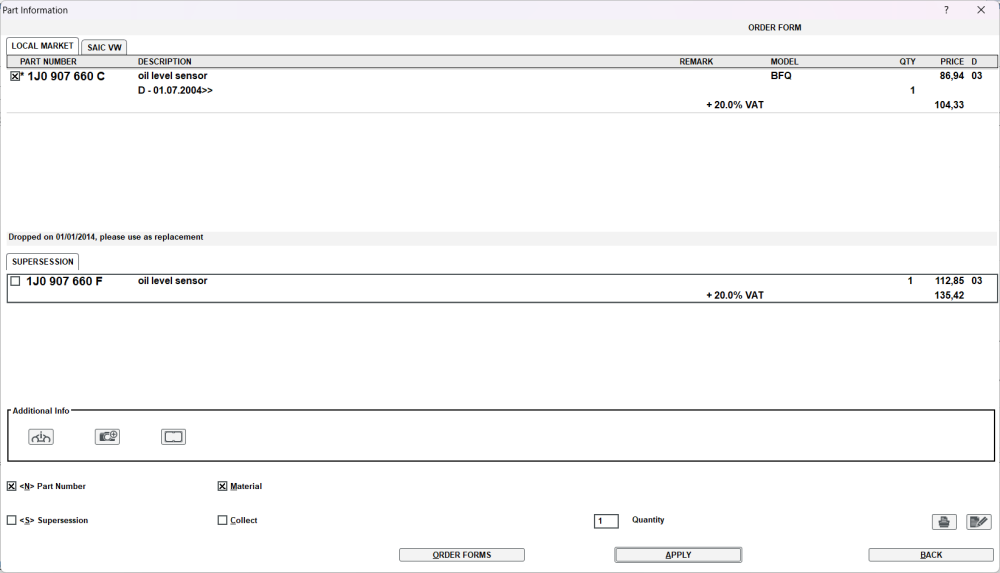1000x573 pixels.
Task: Select the SUPERSESSION tab
Action: click(x=43, y=262)
